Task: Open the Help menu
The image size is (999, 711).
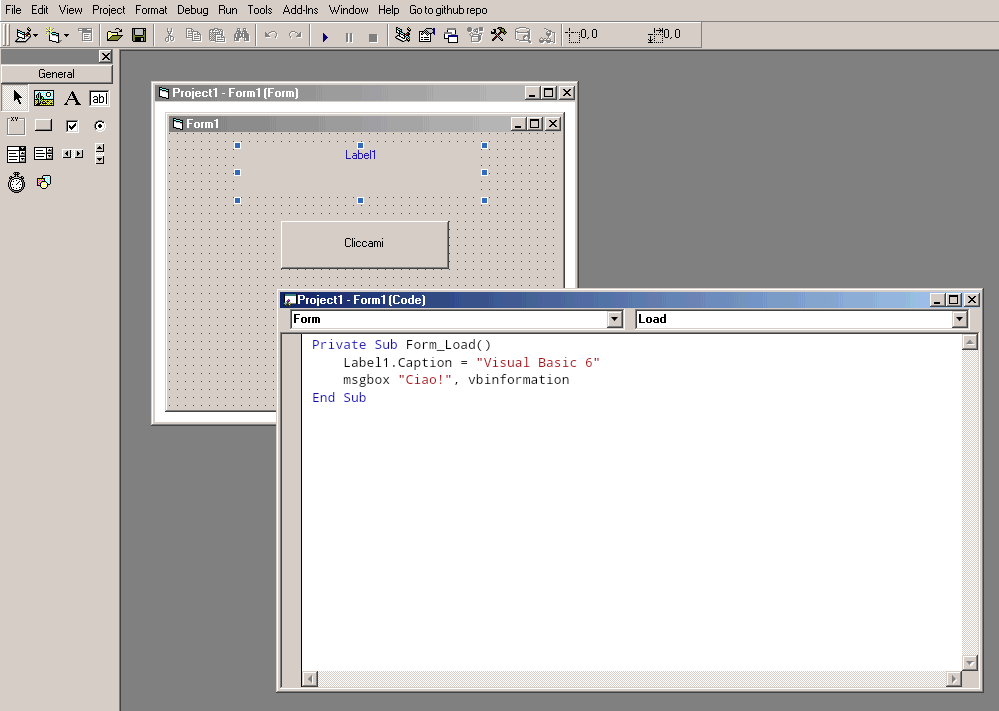Action: [388, 10]
